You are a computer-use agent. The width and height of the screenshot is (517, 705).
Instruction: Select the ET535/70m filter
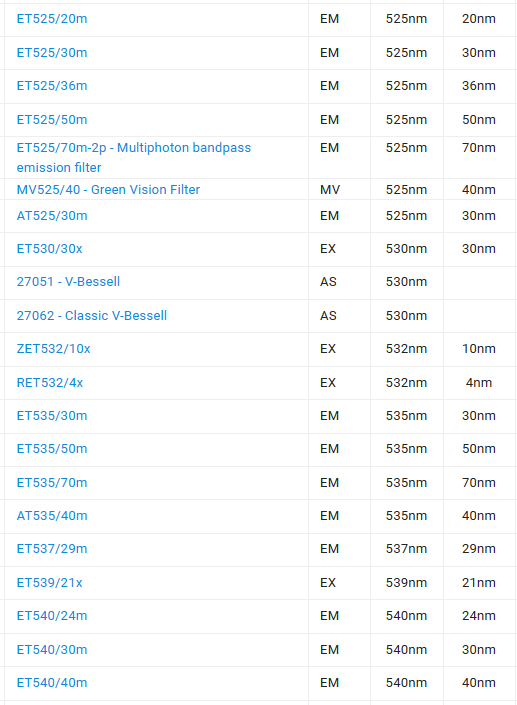click(x=52, y=483)
